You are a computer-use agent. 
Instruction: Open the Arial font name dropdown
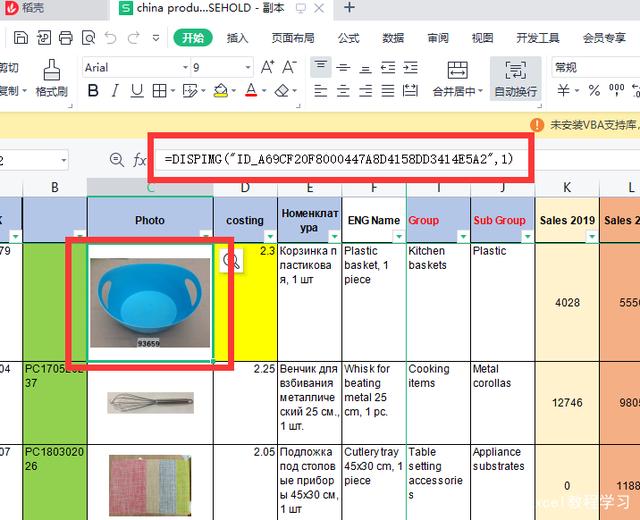[185, 67]
